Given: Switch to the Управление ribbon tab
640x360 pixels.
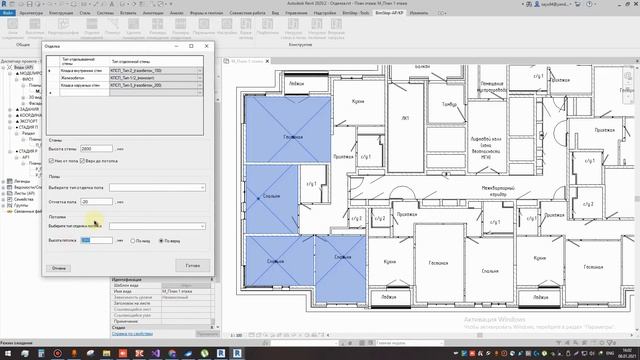Looking at the screenshot, I should [x=296, y=13].
